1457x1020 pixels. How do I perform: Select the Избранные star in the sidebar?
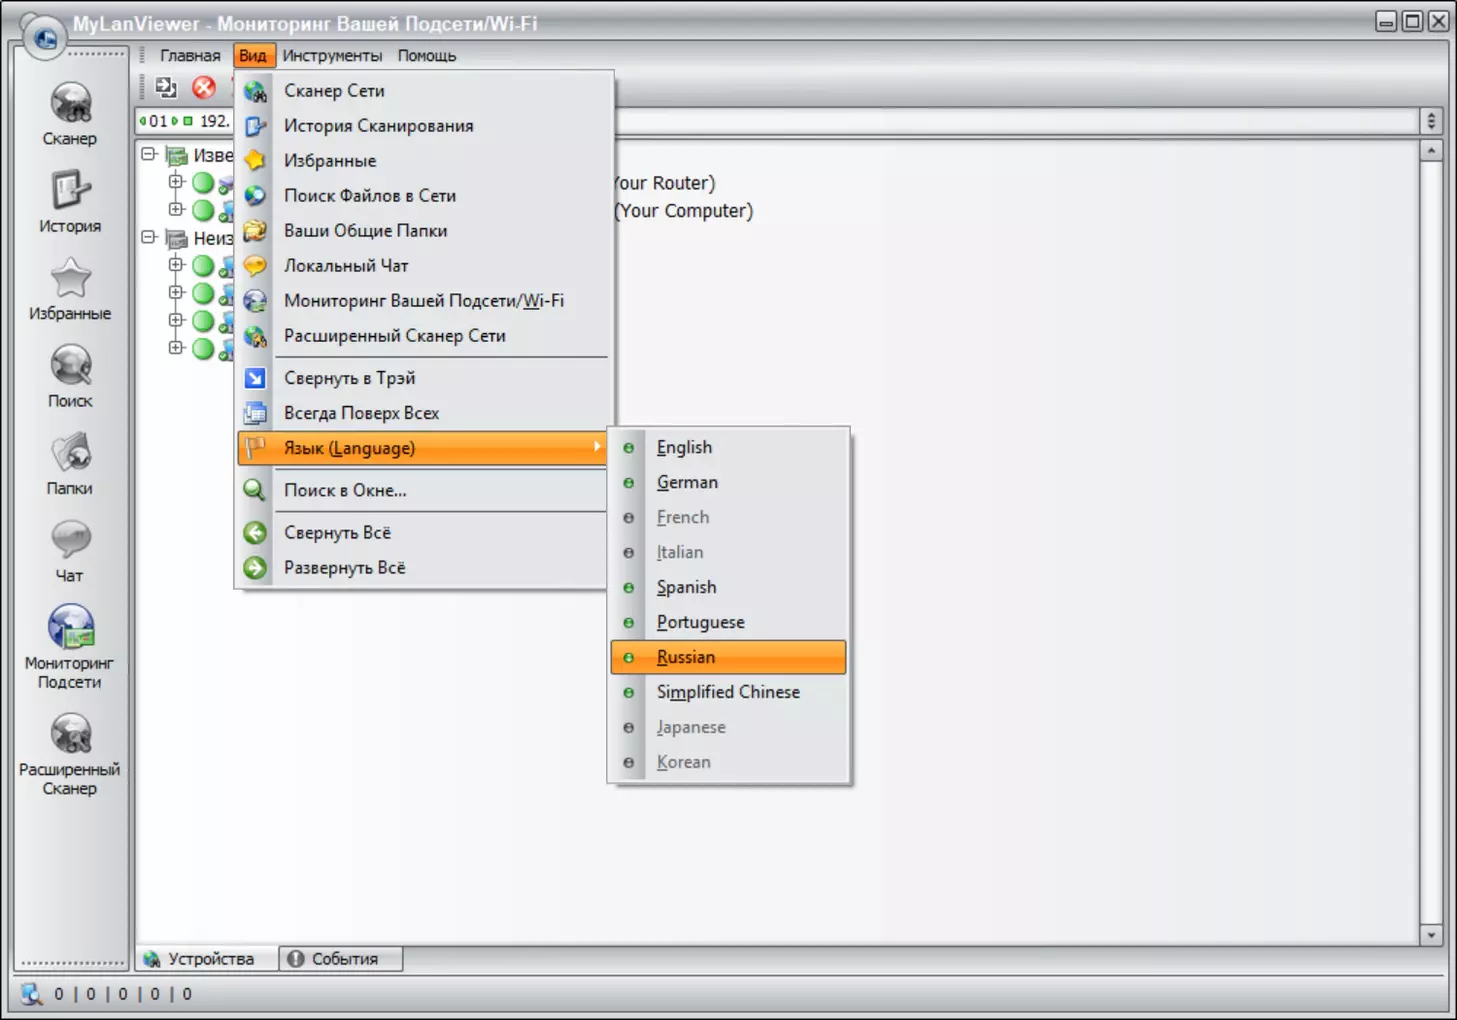click(70, 289)
